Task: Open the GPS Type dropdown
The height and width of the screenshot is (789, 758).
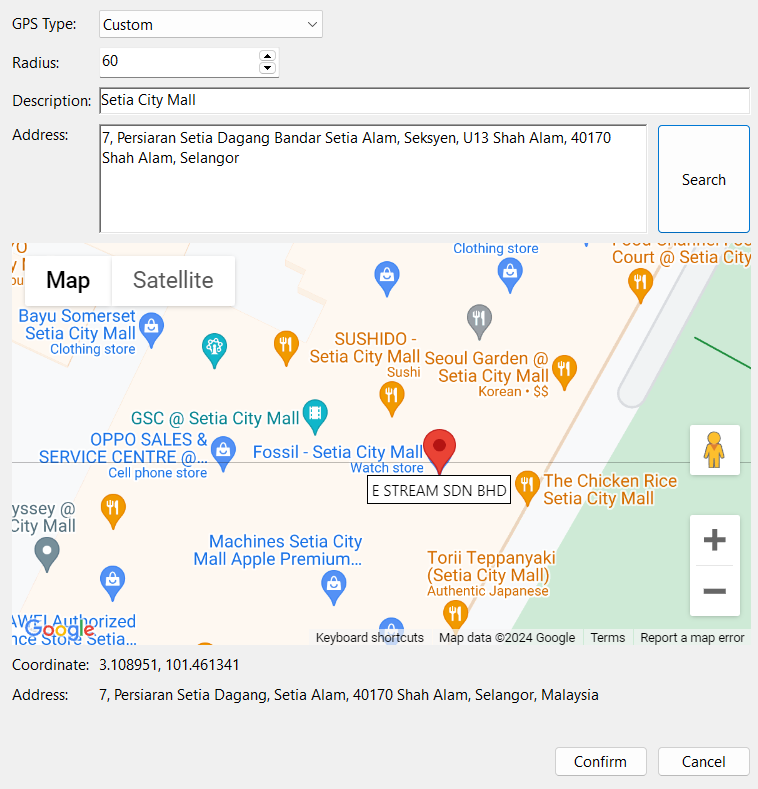Action: coord(210,24)
